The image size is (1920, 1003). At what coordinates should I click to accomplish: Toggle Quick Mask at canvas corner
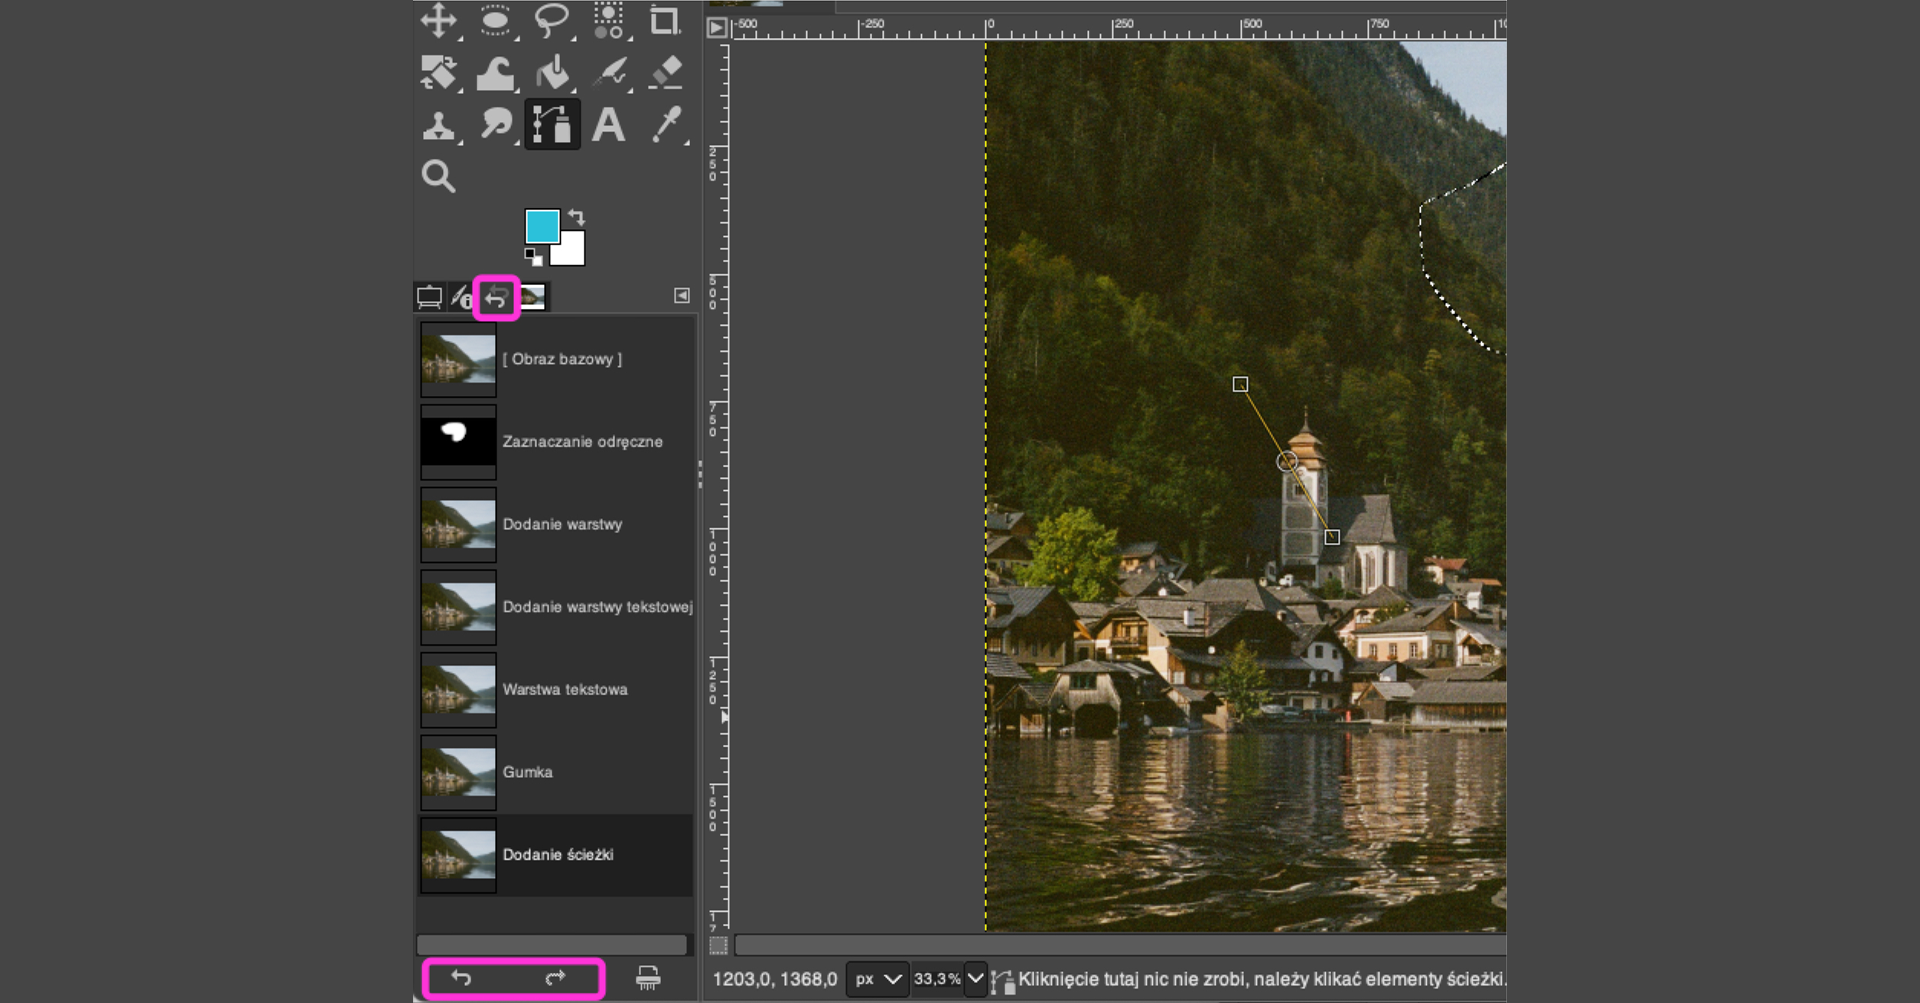718,945
